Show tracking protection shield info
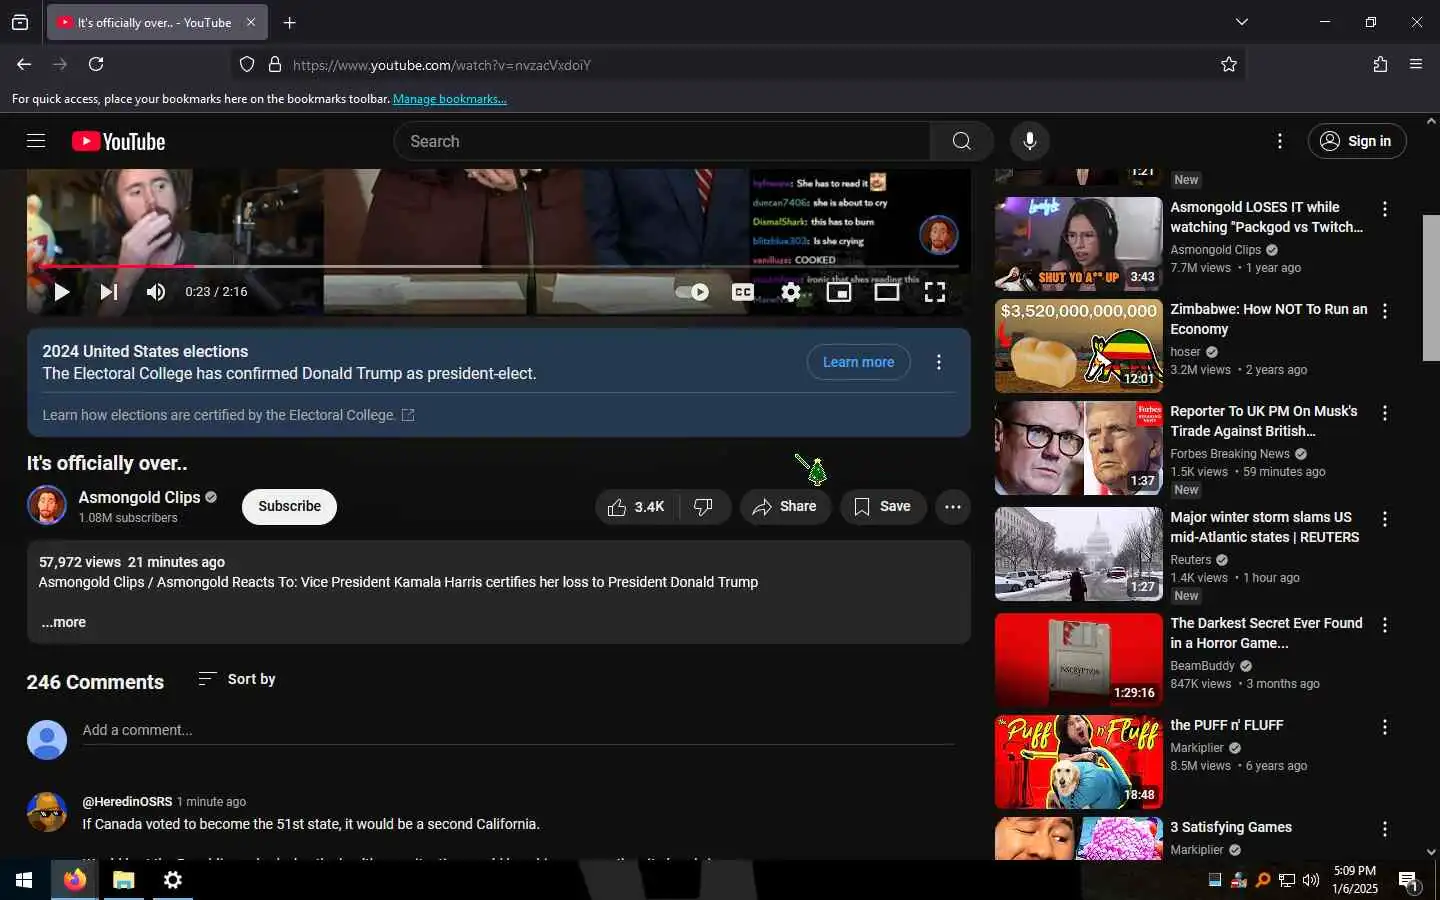The height and width of the screenshot is (900, 1440). click(x=247, y=64)
